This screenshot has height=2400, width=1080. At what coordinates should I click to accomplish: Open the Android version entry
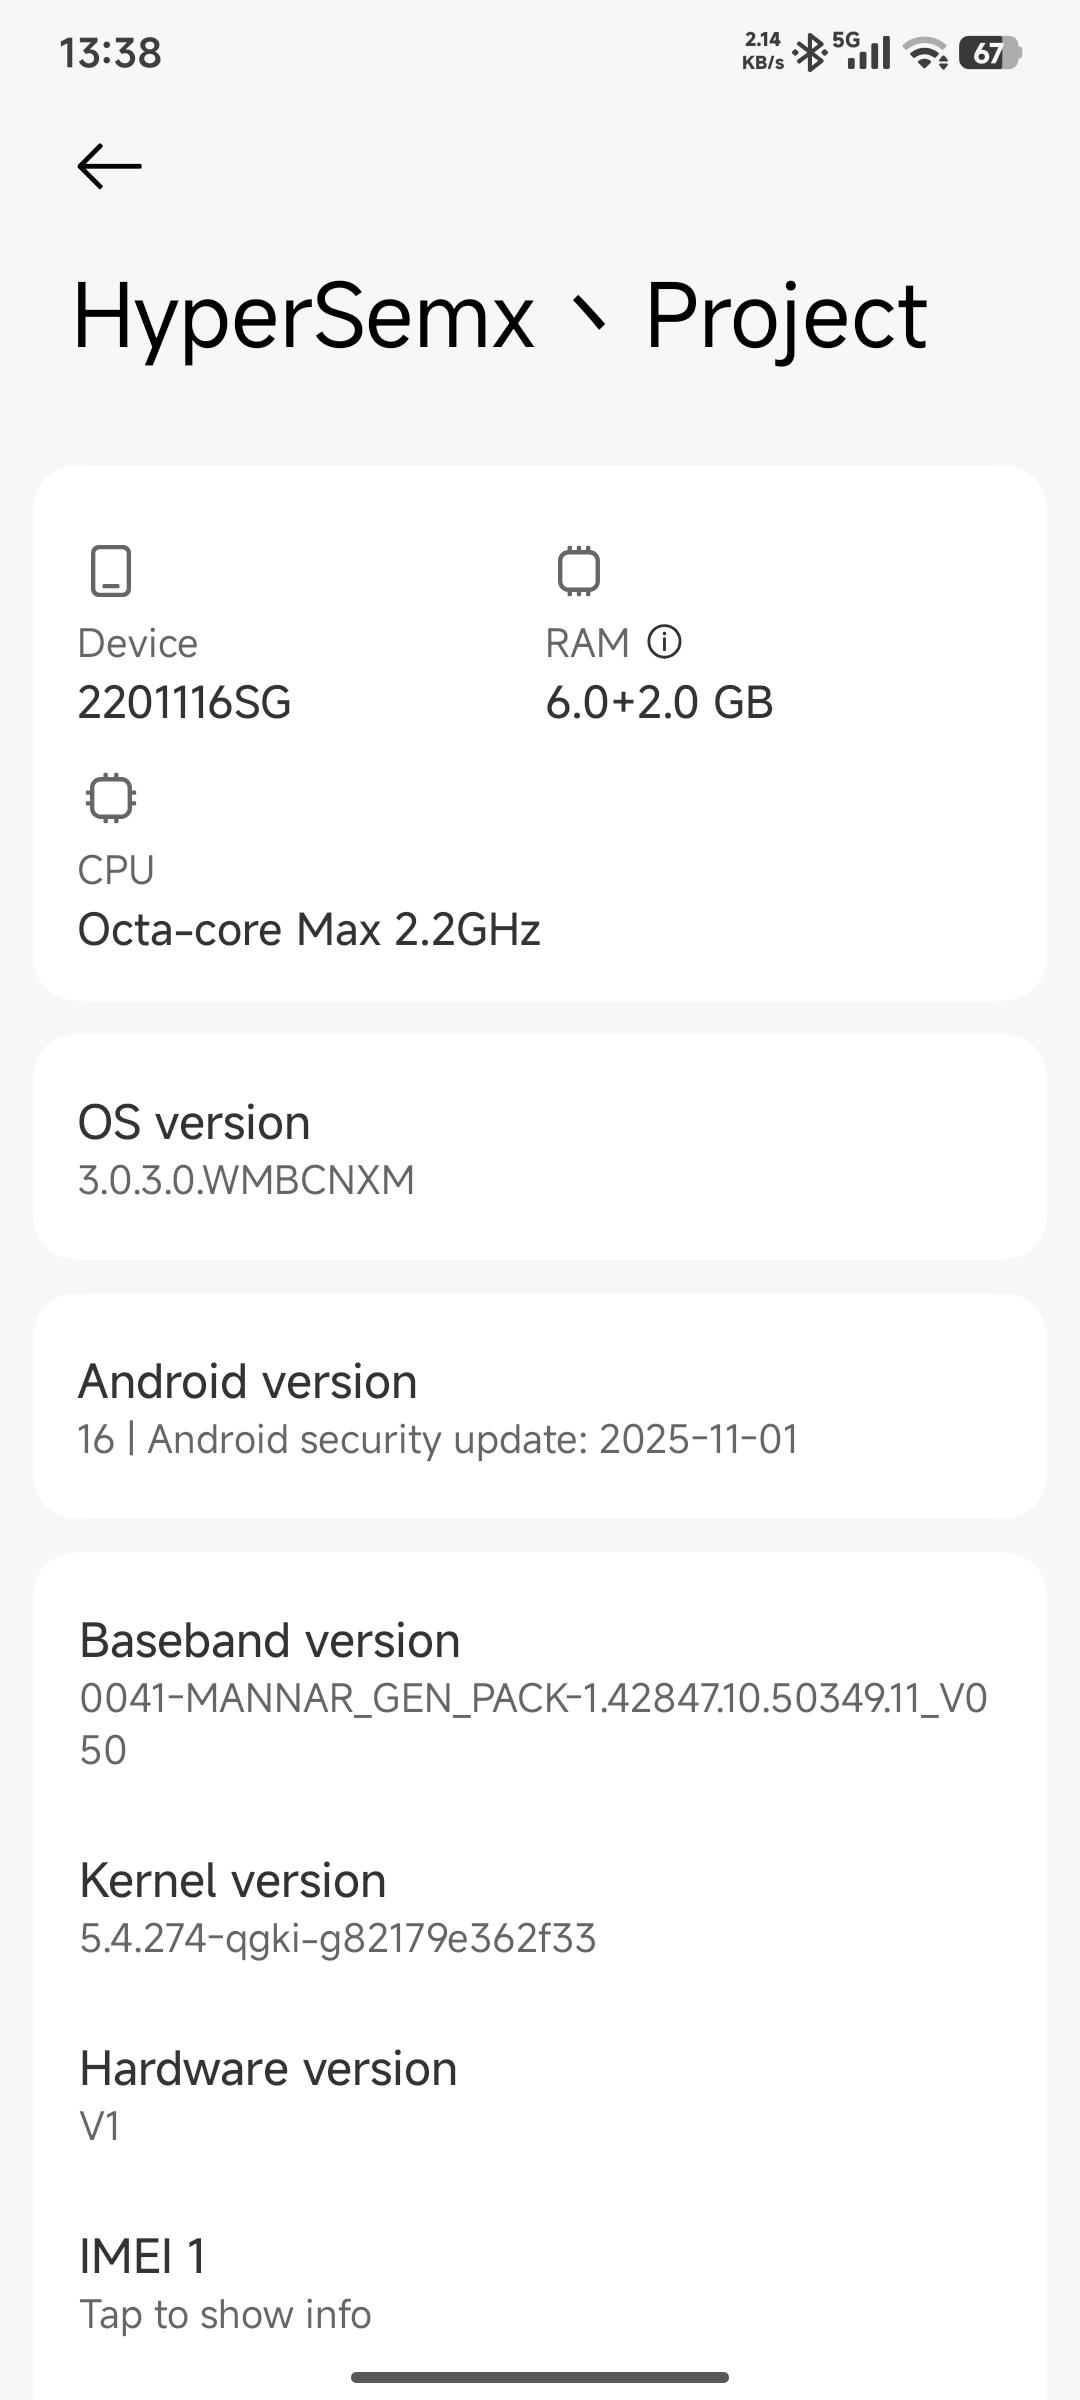click(540, 1407)
